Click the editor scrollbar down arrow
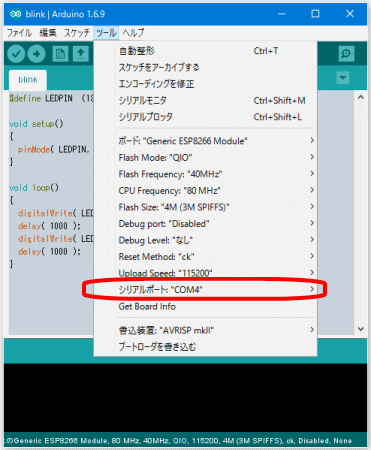This screenshot has width=371, height=450. click(x=361, y=329)
